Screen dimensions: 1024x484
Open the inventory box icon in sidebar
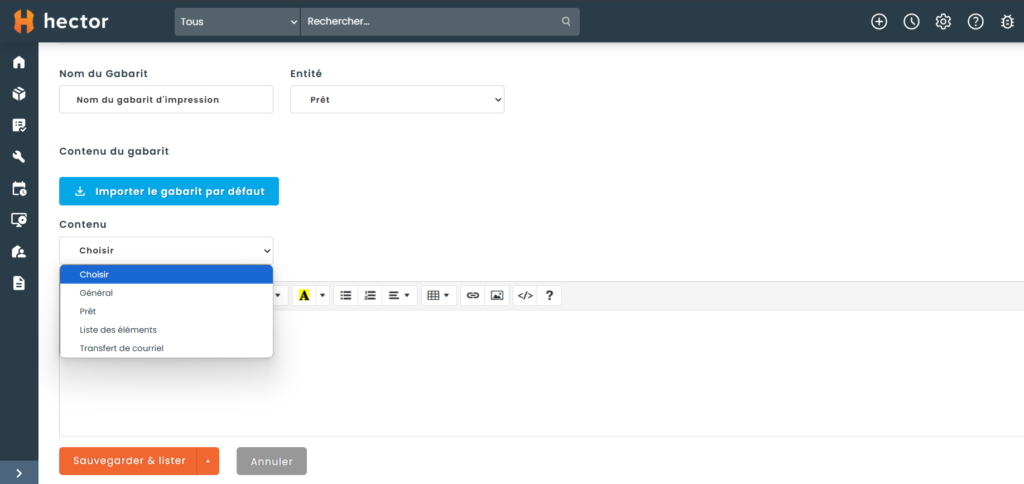click(x=18, y=94)
